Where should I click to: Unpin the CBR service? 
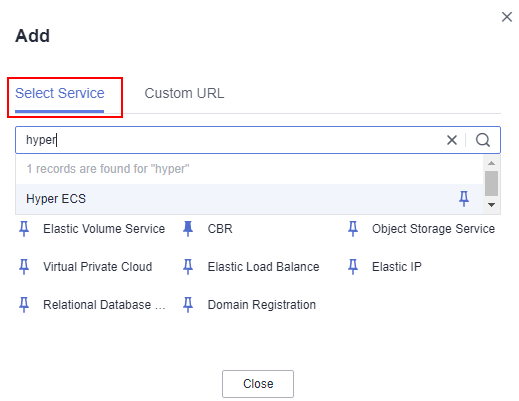pyautogui.click(x=188, y=229)
